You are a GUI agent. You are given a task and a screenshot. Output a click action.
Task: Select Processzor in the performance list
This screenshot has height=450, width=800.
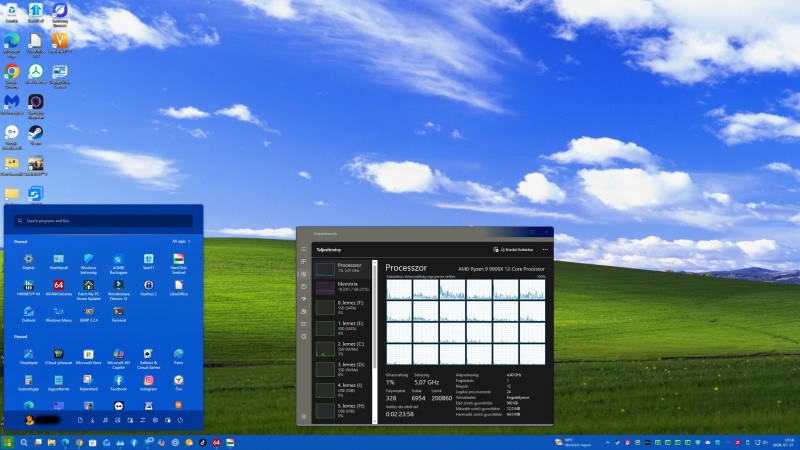[342, 268]
